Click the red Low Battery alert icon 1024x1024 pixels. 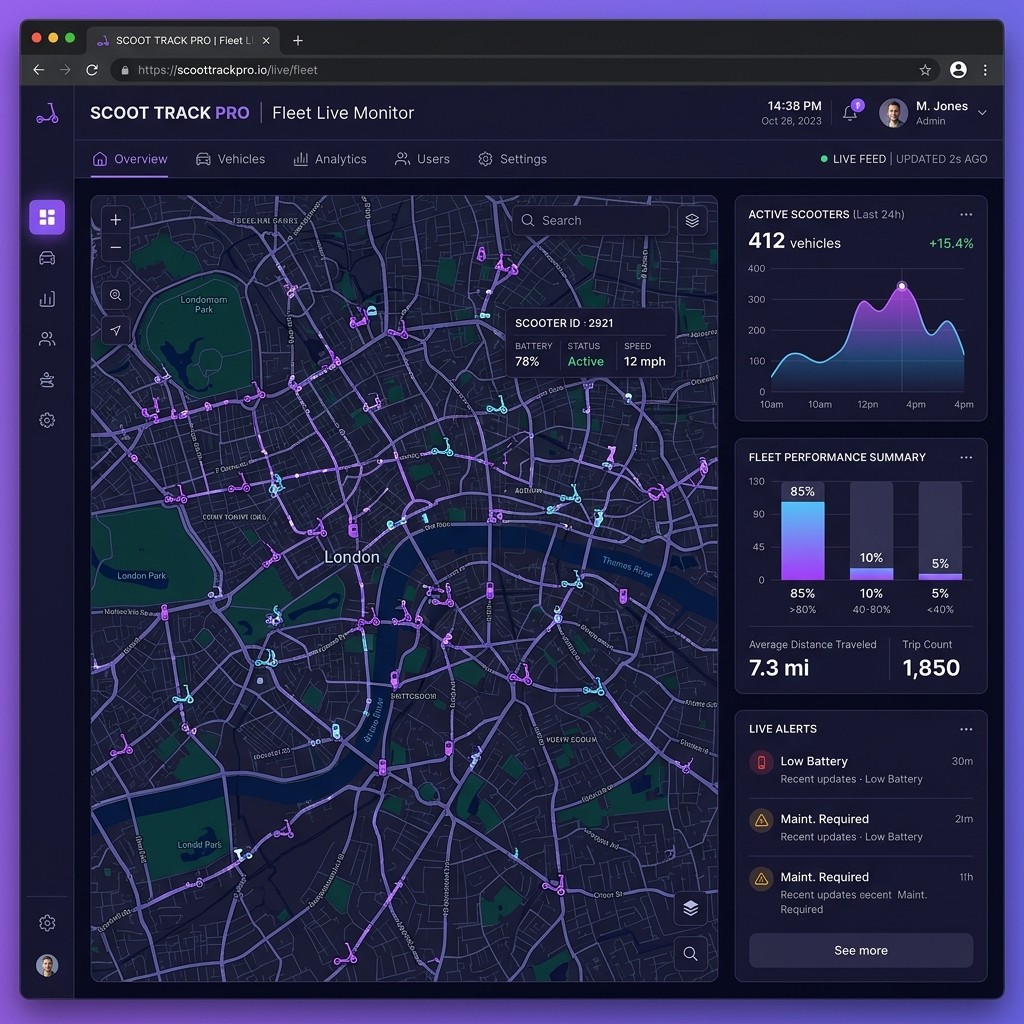761,762
